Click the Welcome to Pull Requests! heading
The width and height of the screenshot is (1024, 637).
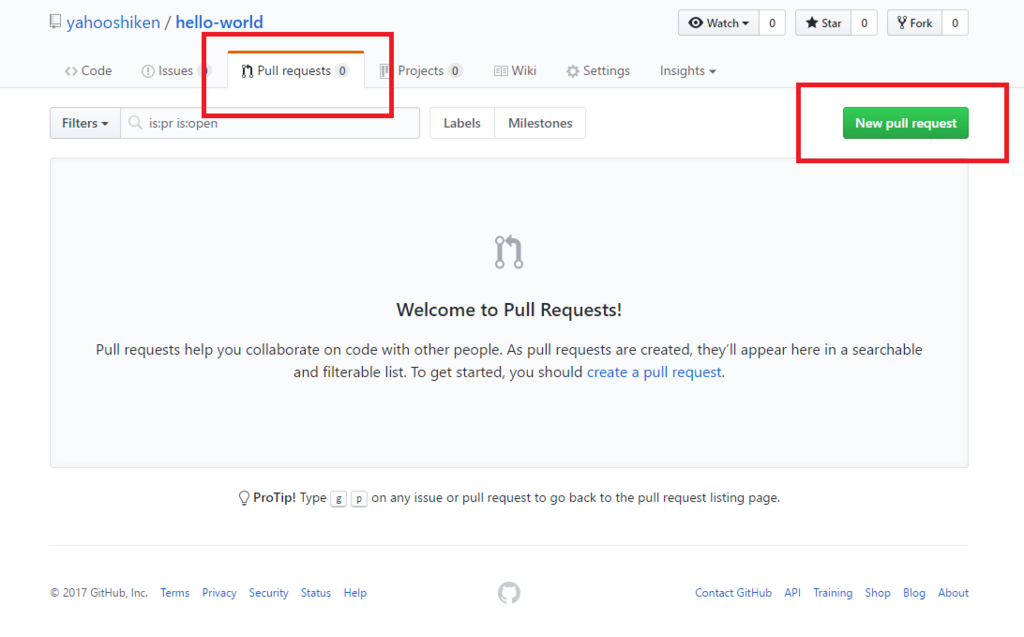[x=509, y=310]
